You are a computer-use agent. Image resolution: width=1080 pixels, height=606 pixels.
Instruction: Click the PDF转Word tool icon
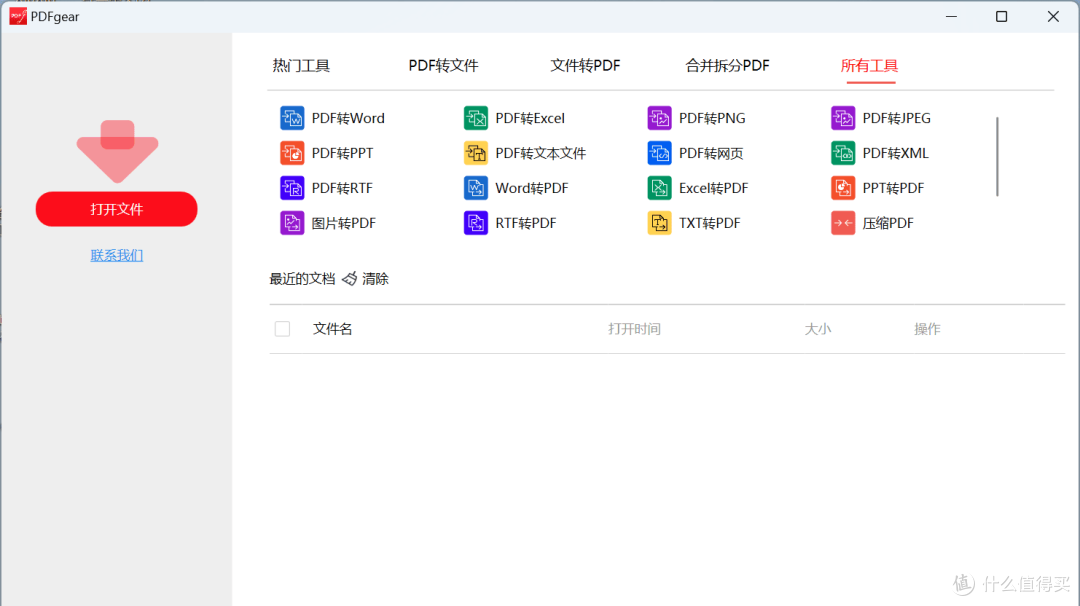[x=292, y=118]
